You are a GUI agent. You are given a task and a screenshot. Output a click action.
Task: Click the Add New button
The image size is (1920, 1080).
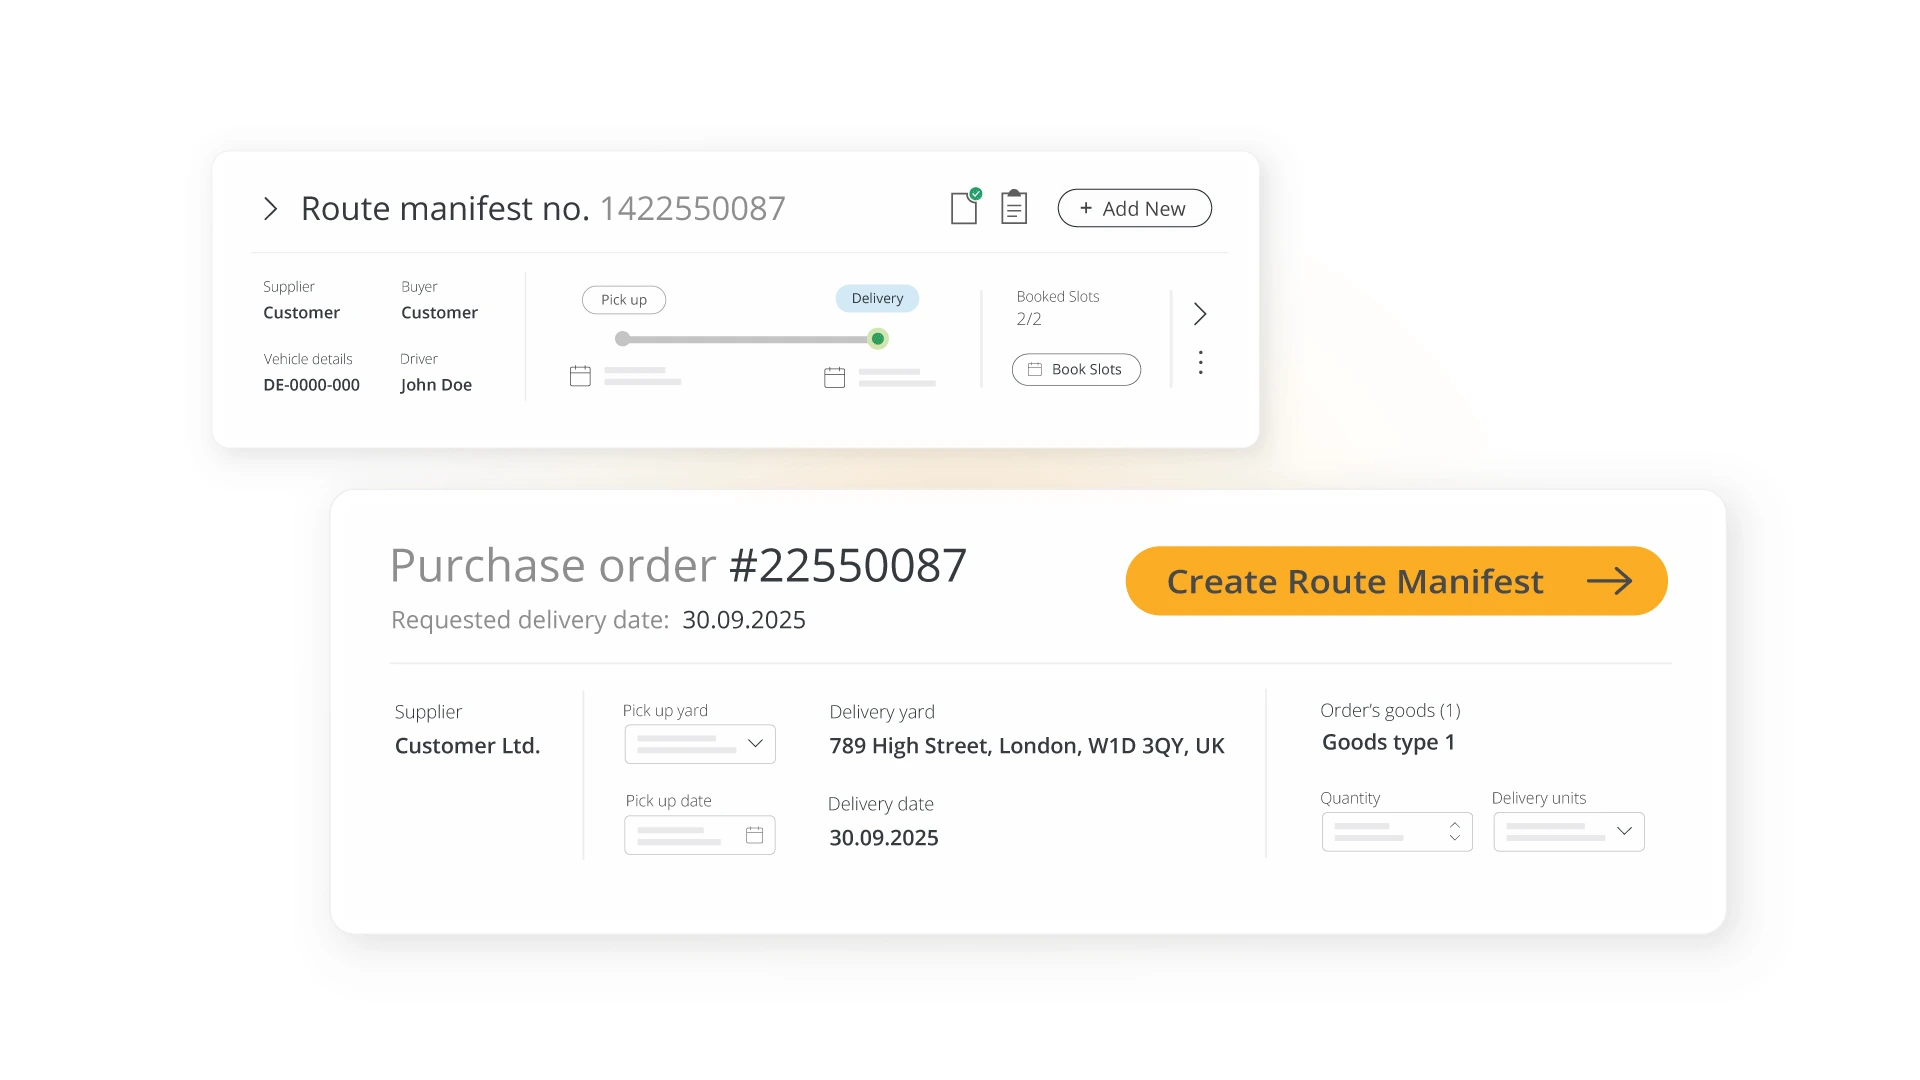coord(1134,207)
